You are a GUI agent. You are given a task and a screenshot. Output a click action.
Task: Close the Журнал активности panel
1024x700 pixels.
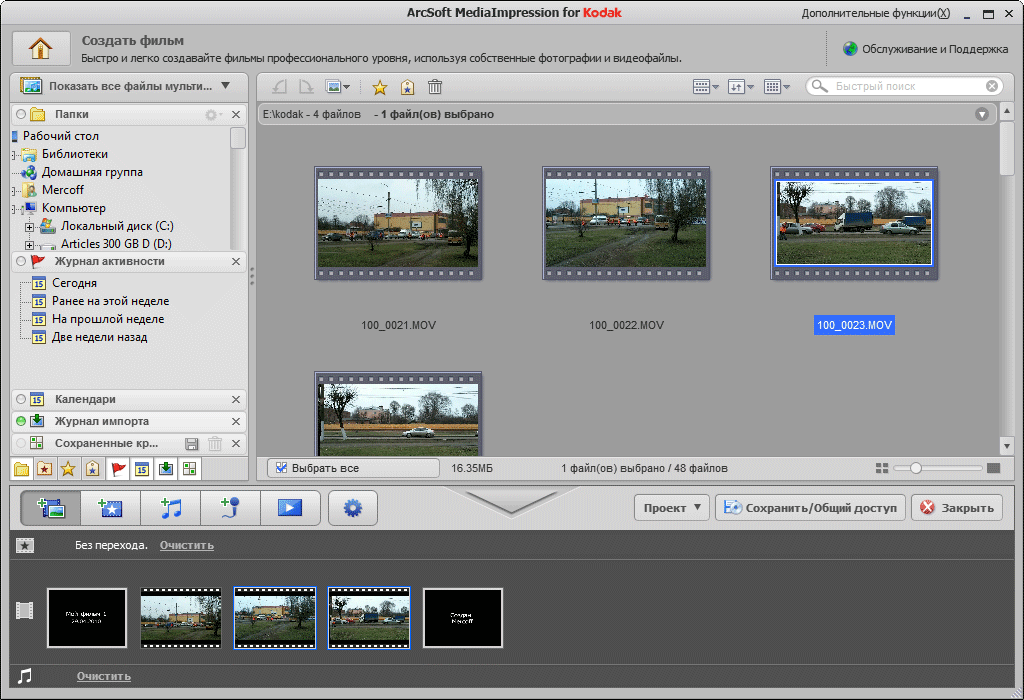[x=236, y=261]
